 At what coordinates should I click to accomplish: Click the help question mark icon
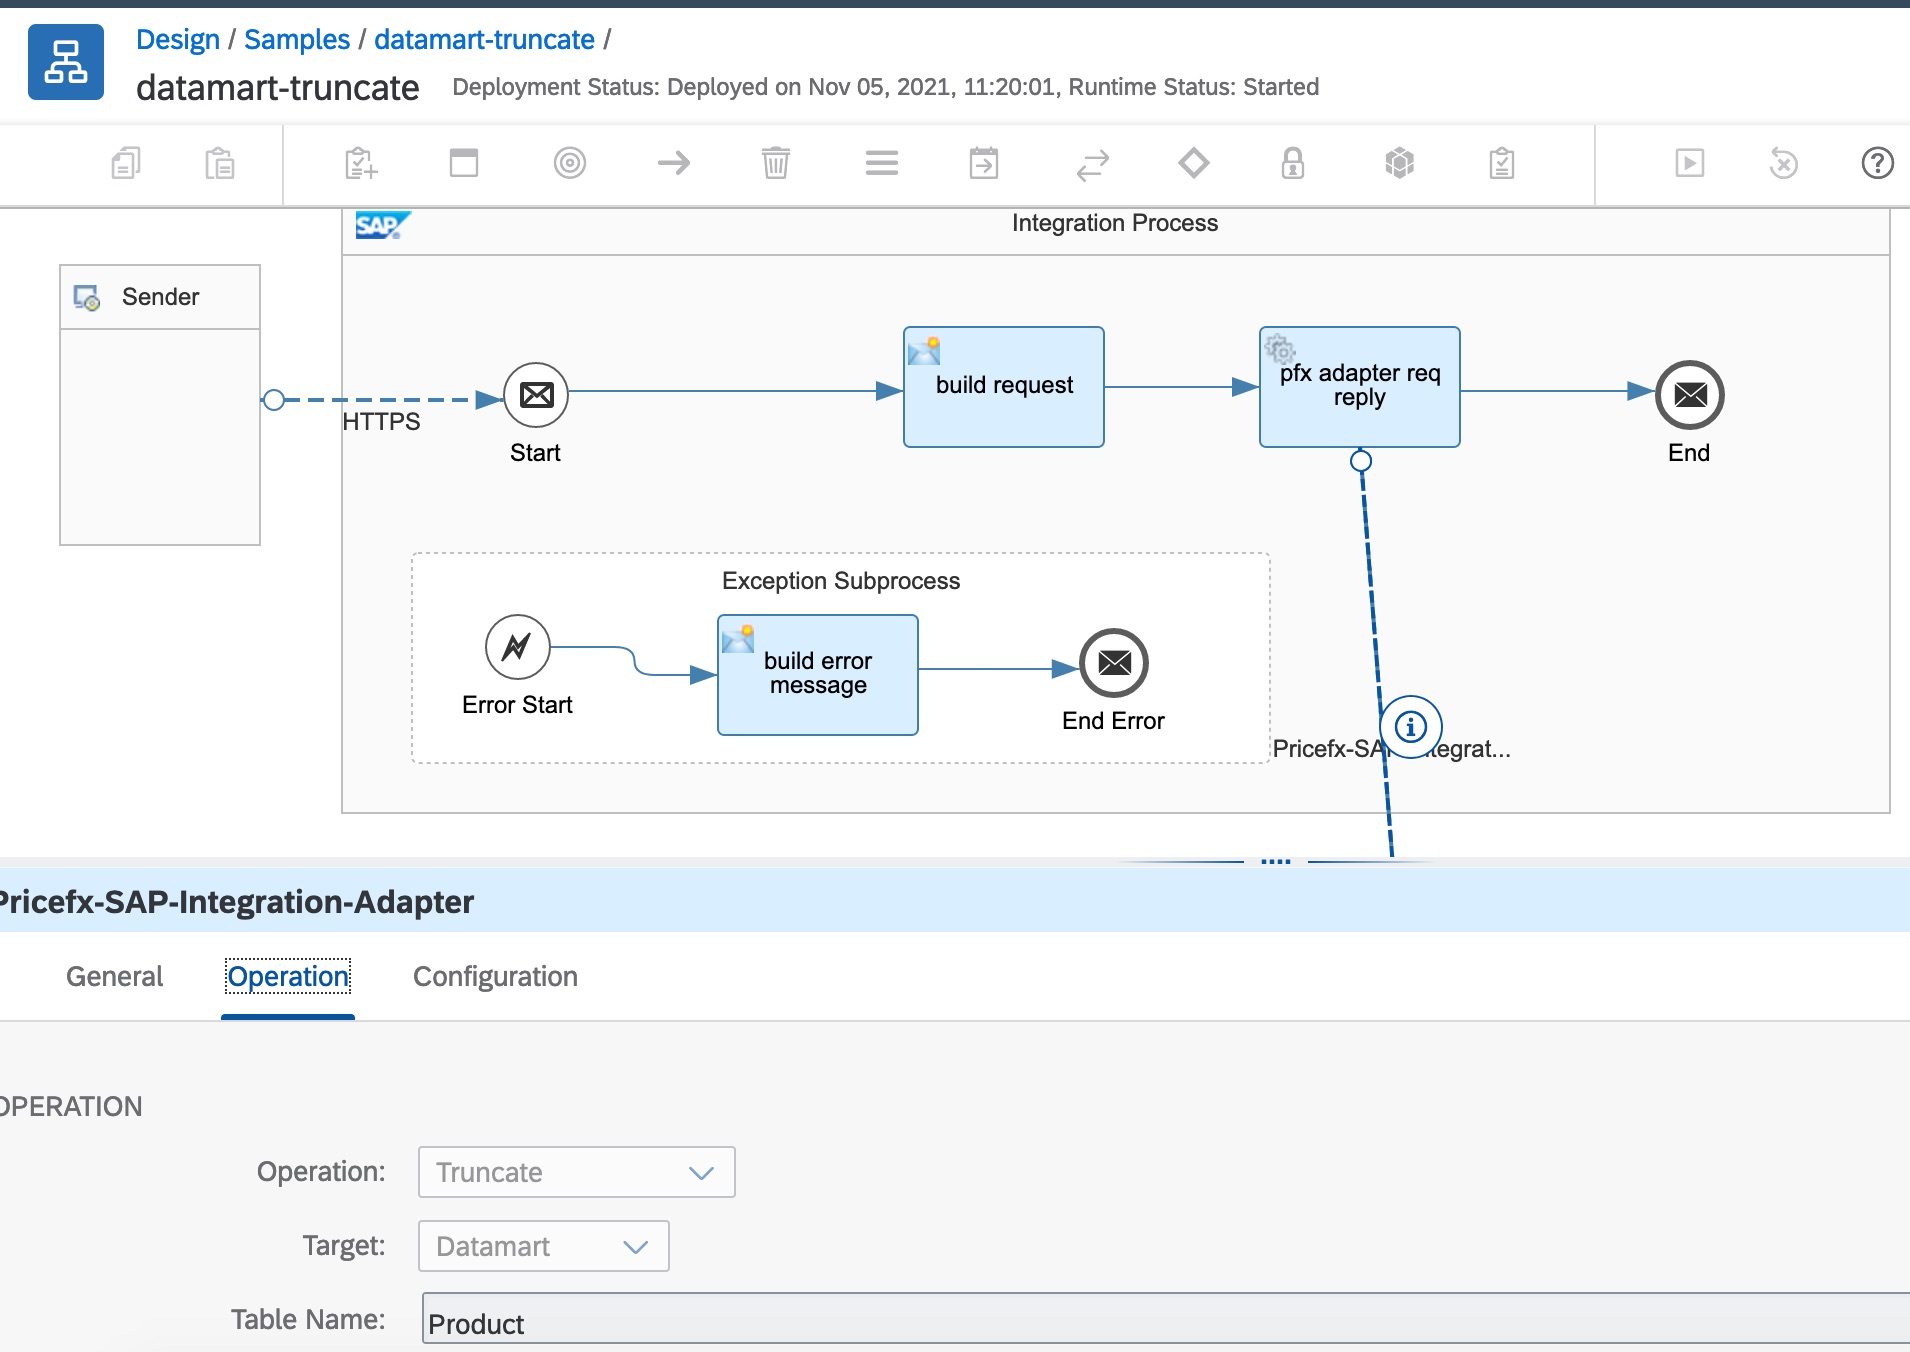(x=1877, y=163)
